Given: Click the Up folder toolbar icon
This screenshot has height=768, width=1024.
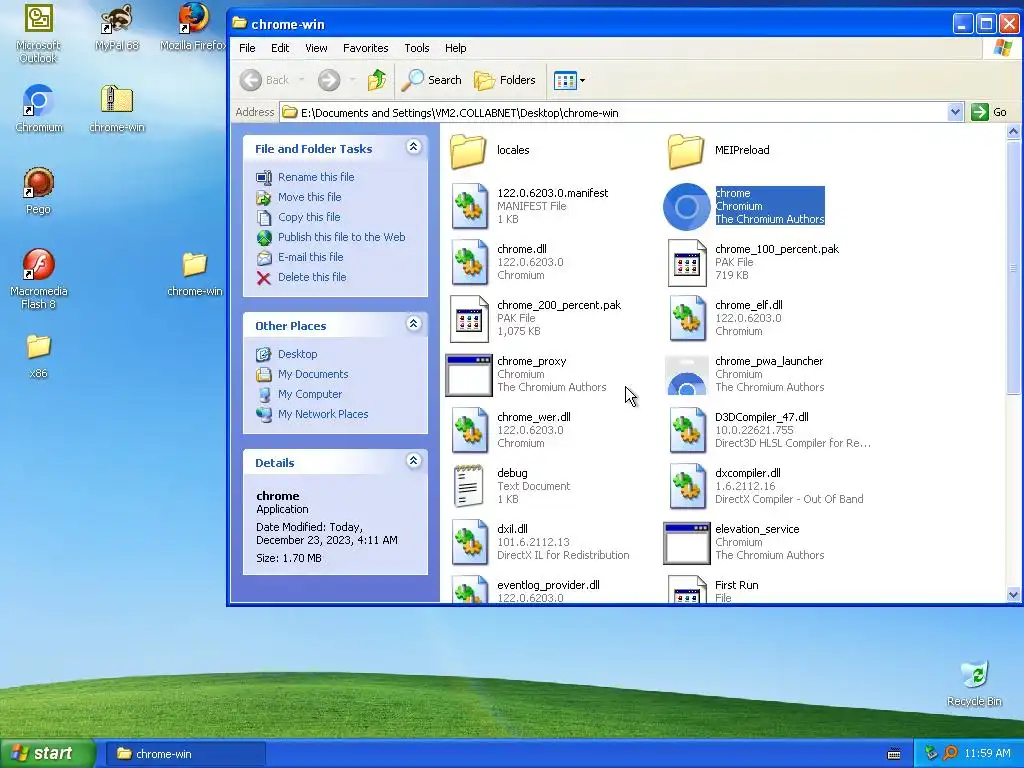Looking at the screenshot, I should click(x=377, y=80).
